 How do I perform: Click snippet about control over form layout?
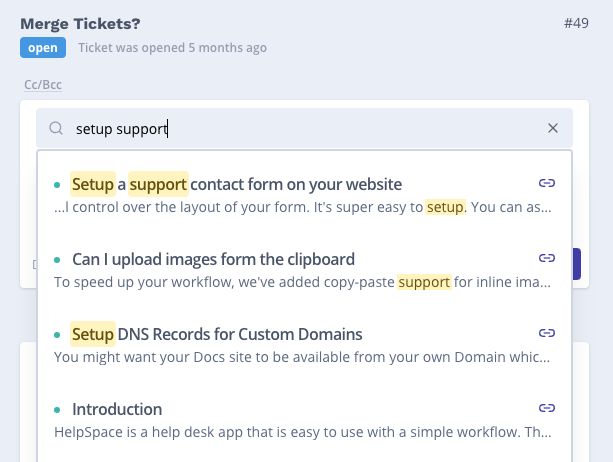(x=302, y=208)
